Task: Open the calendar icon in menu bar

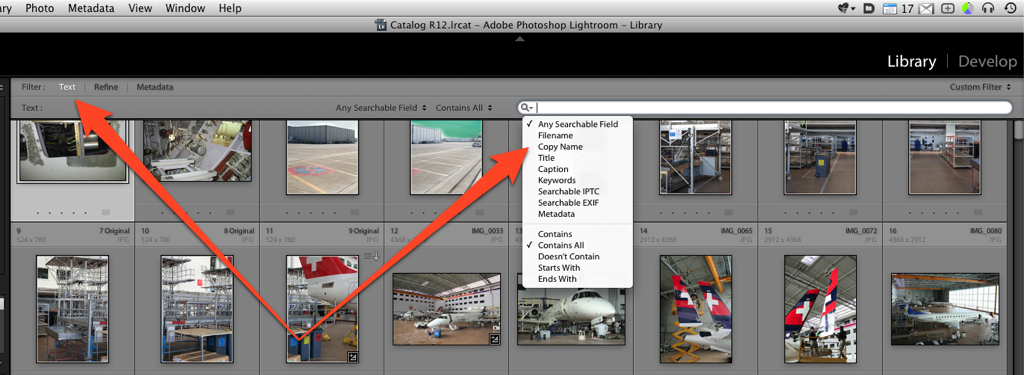Action: (889, 8)
